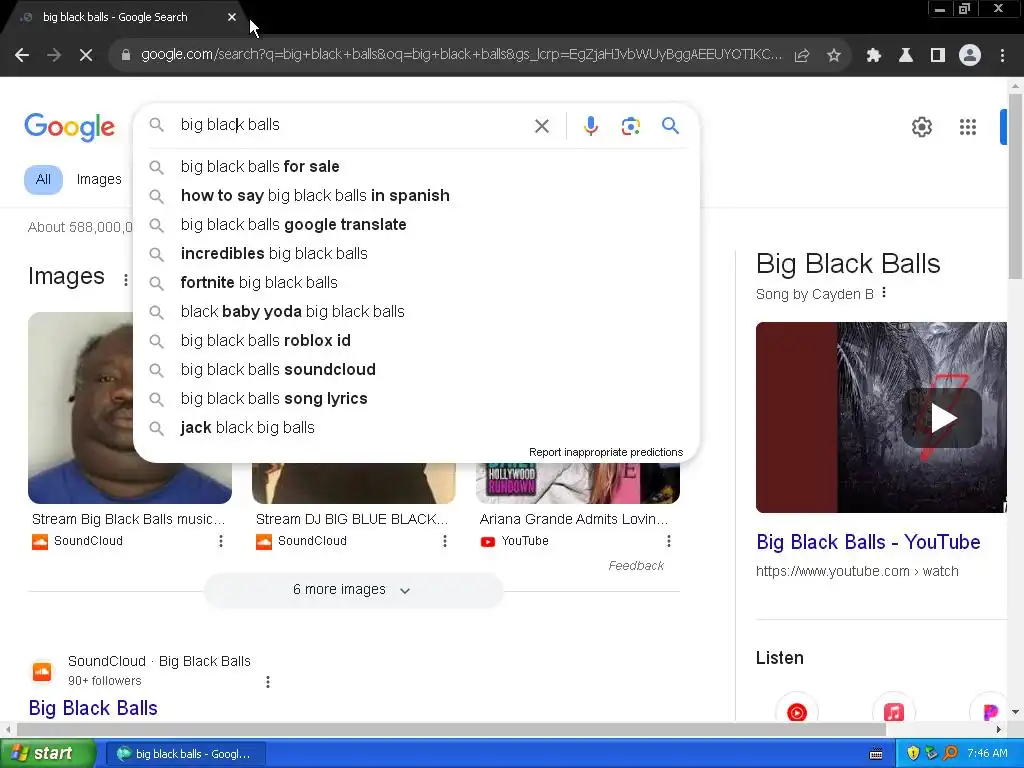Submit search with the blue magnifier icon
Viewport: 1024px width, 768px height.
click(671, 125)
